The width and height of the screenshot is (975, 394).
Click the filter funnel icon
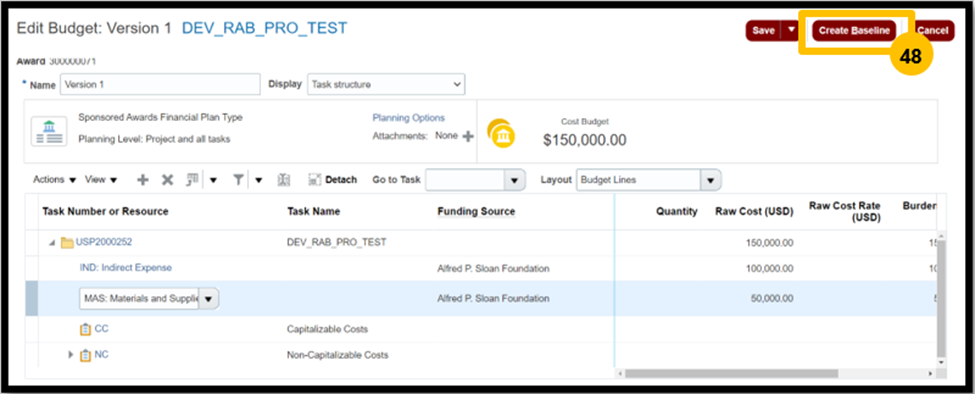click(x=238, y=180)
